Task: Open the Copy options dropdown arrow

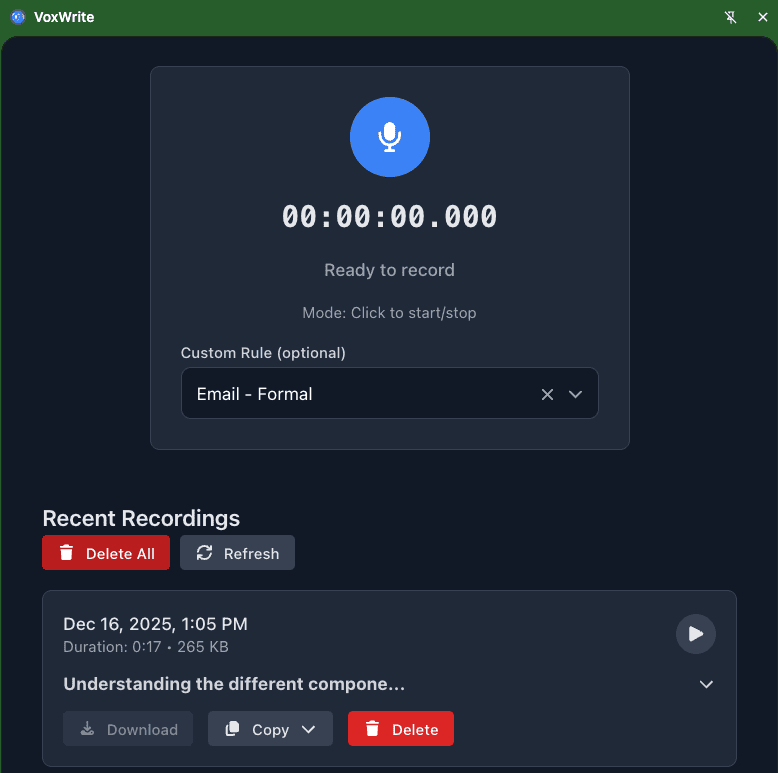Action: [308, 729]
